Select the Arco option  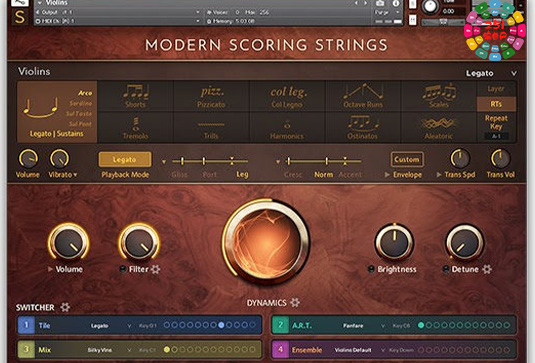pos(85,93)
